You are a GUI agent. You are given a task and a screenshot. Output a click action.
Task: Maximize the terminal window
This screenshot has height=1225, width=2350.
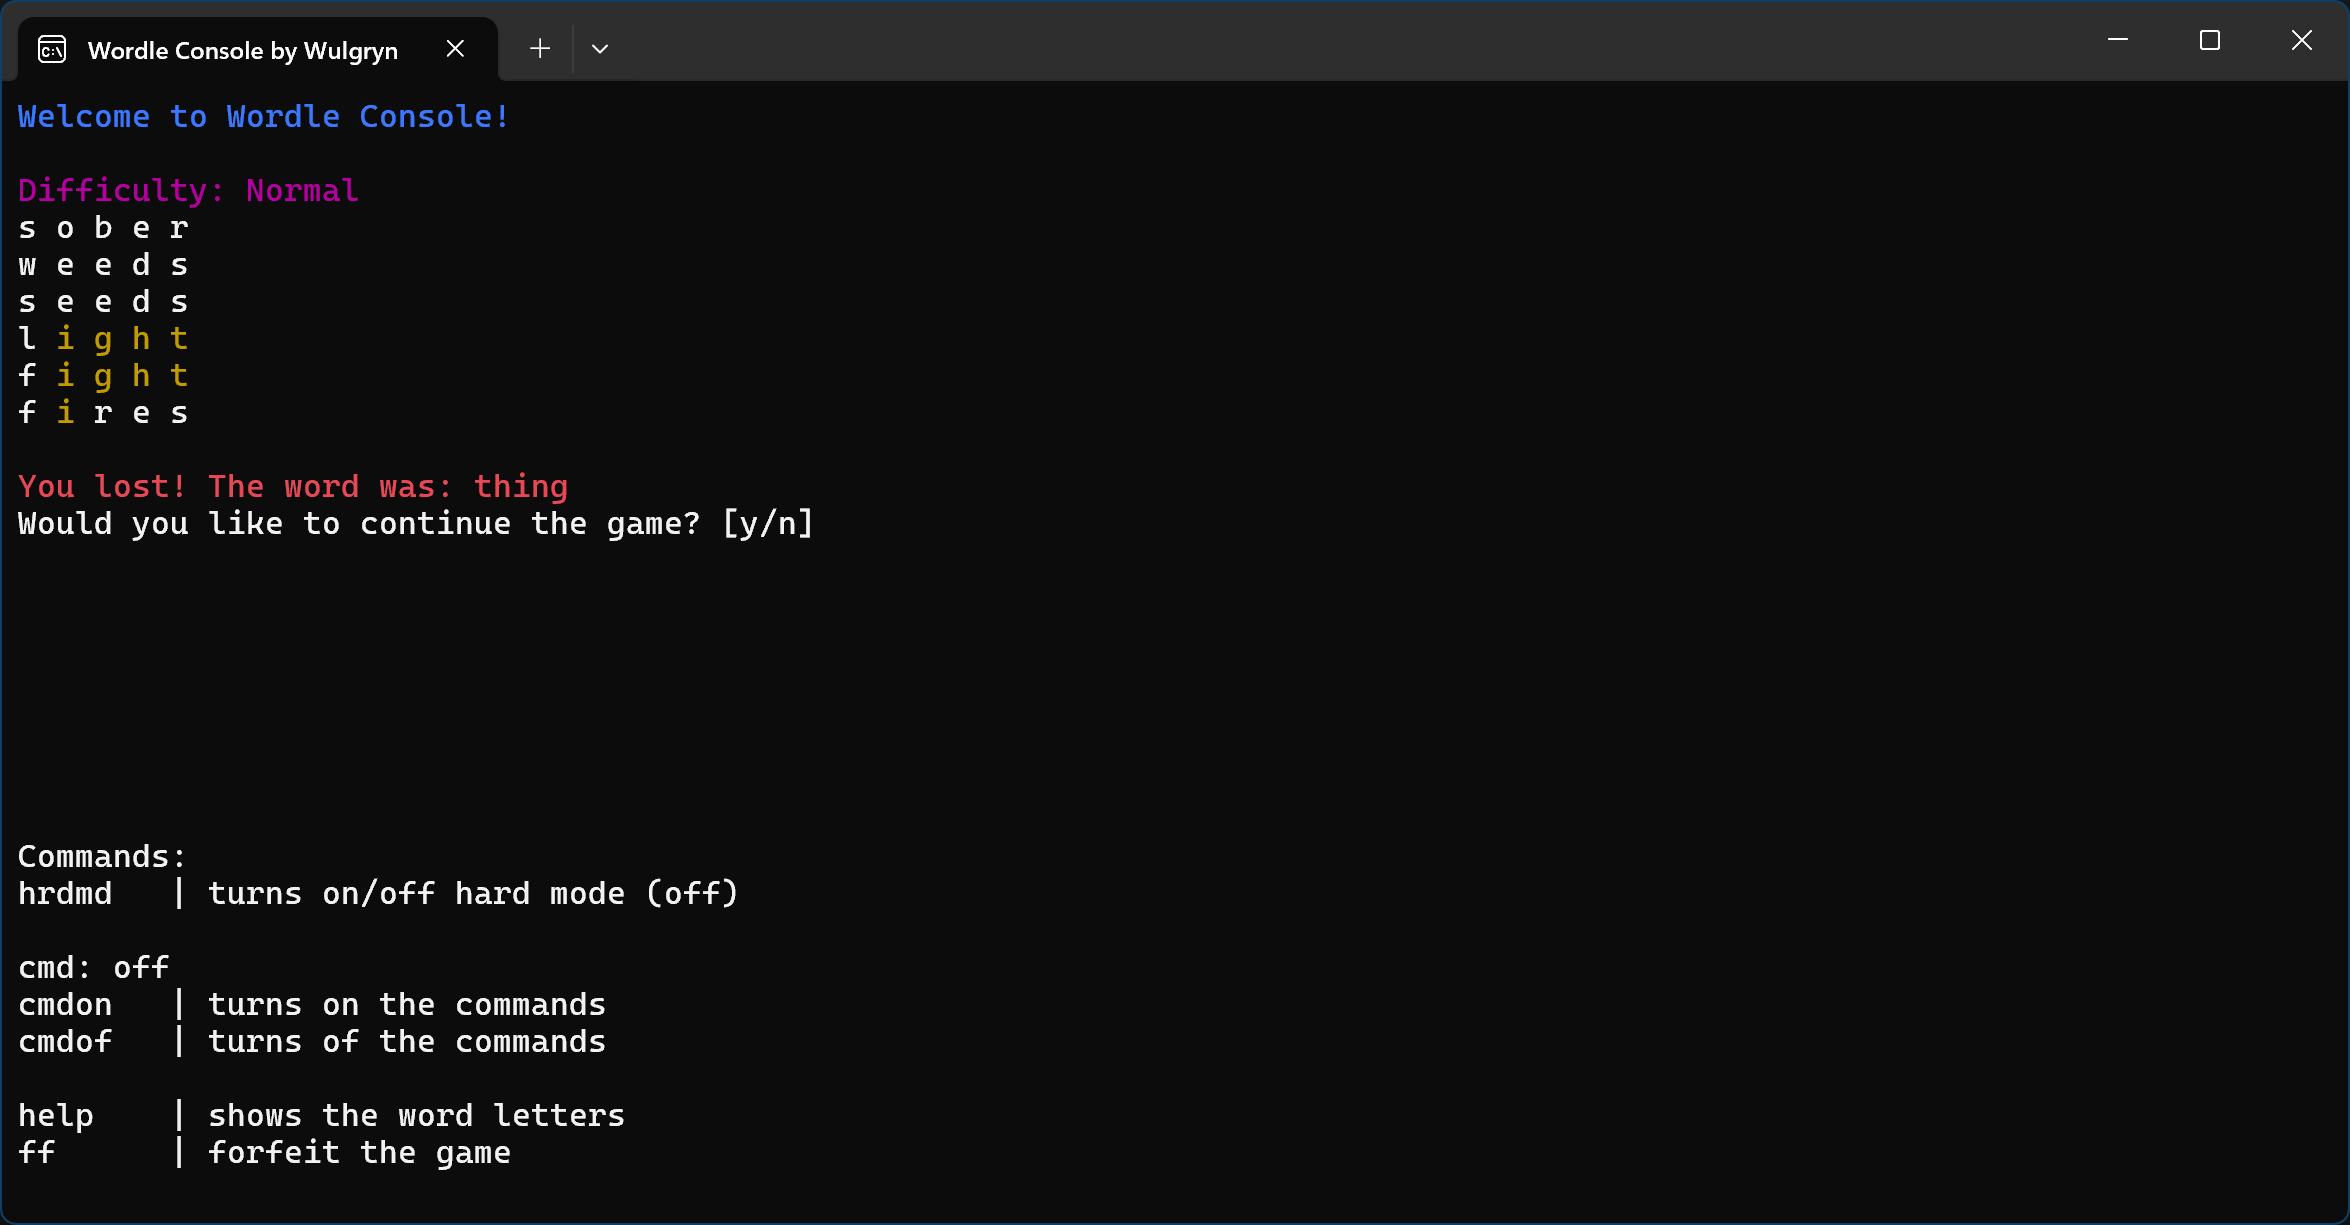pyautogui.click(x=2209, y=40)
